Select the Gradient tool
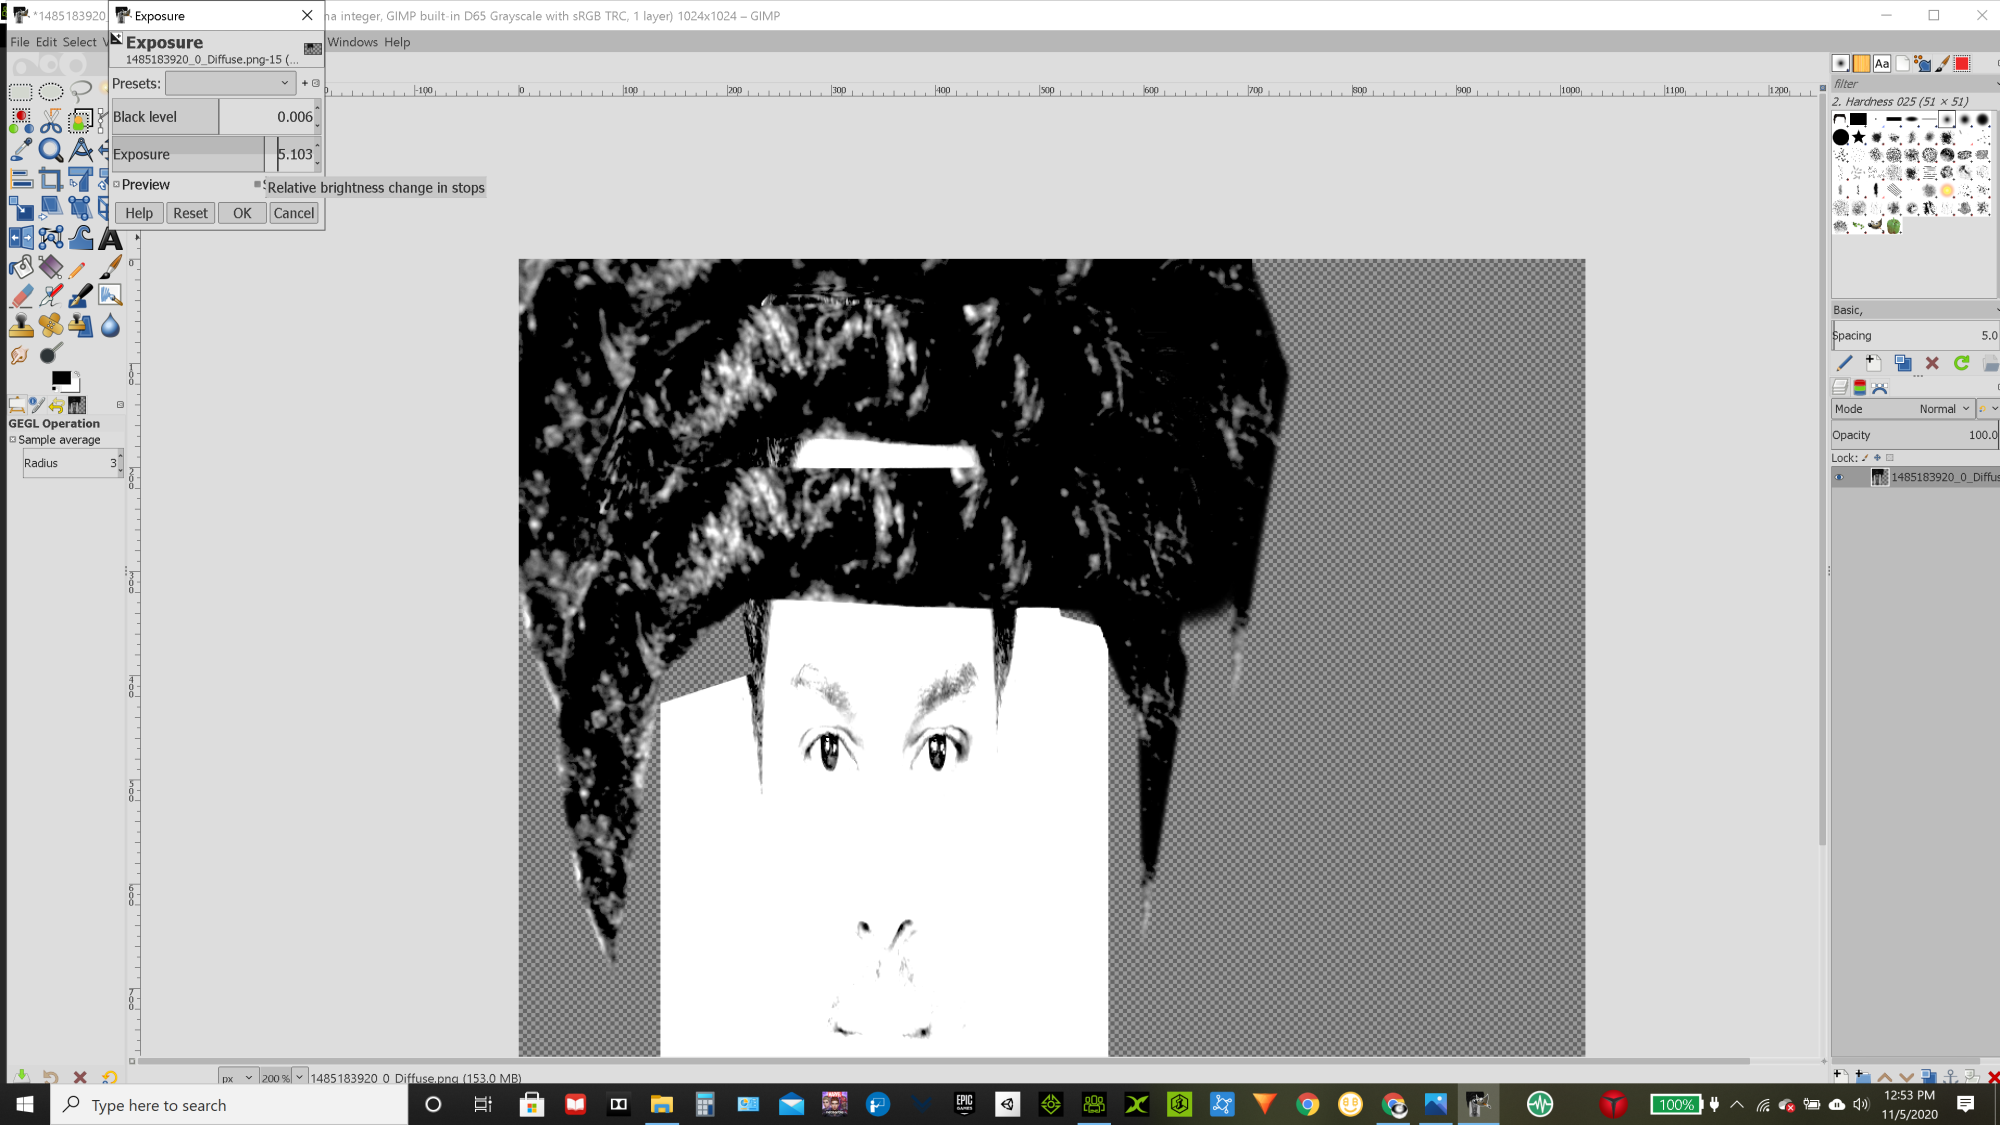This screenshot has height=1125, width=2000. tap(50, 267)
